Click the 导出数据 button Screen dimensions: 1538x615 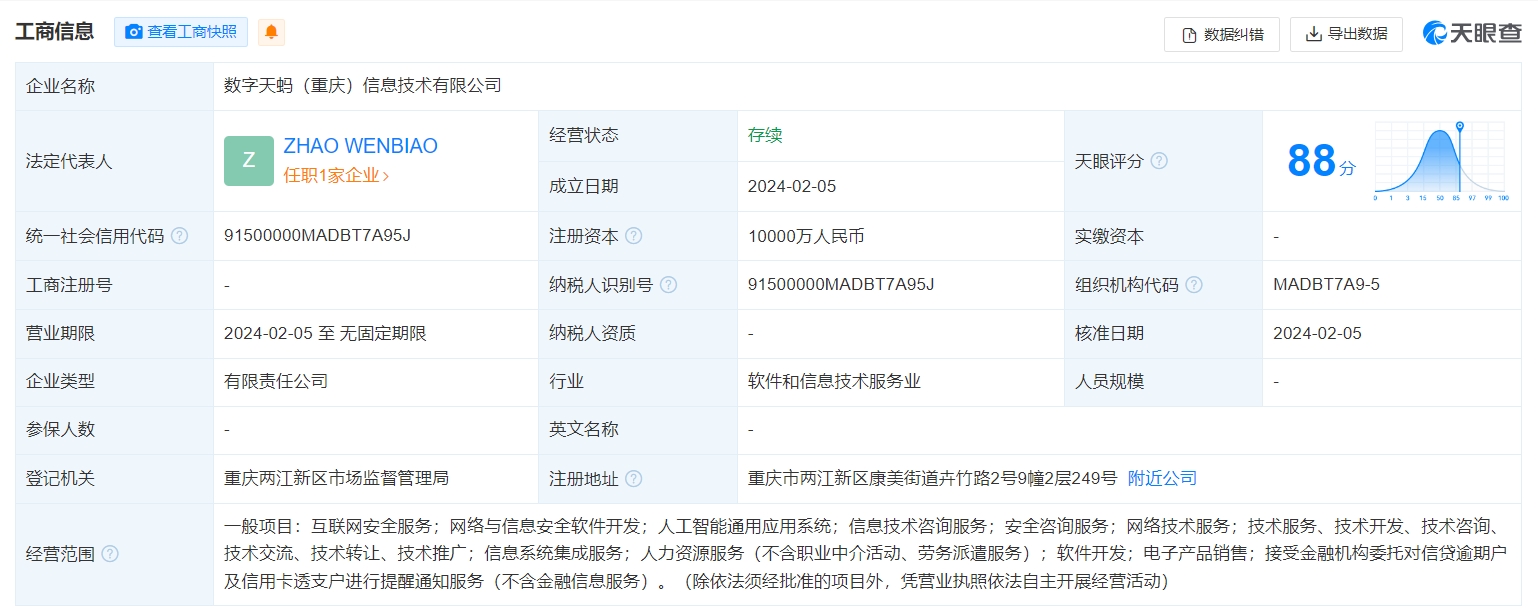(1346, 34)
